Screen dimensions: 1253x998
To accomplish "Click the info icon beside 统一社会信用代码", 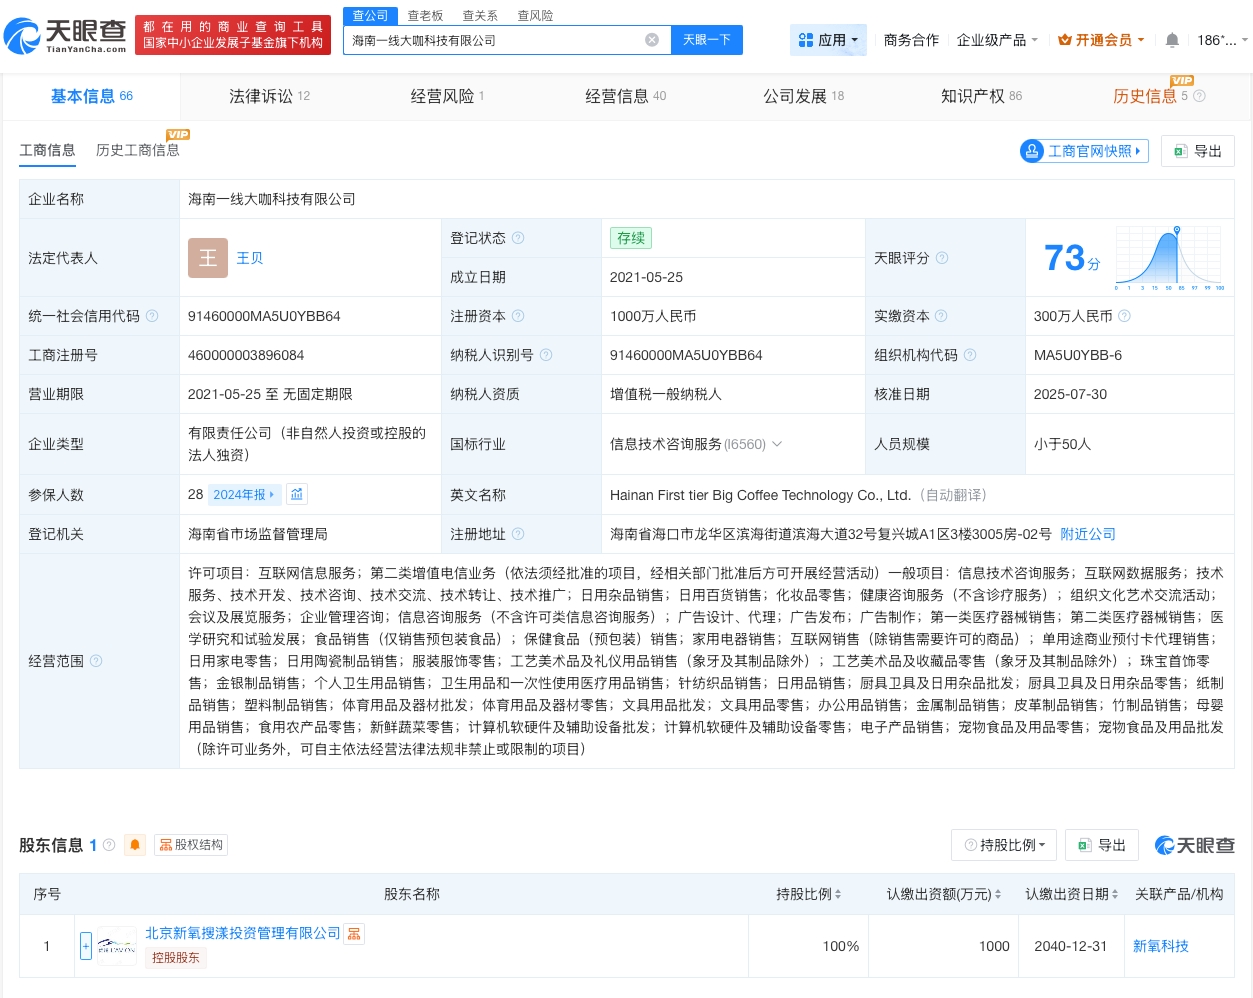I will click(x=152, y=316).
